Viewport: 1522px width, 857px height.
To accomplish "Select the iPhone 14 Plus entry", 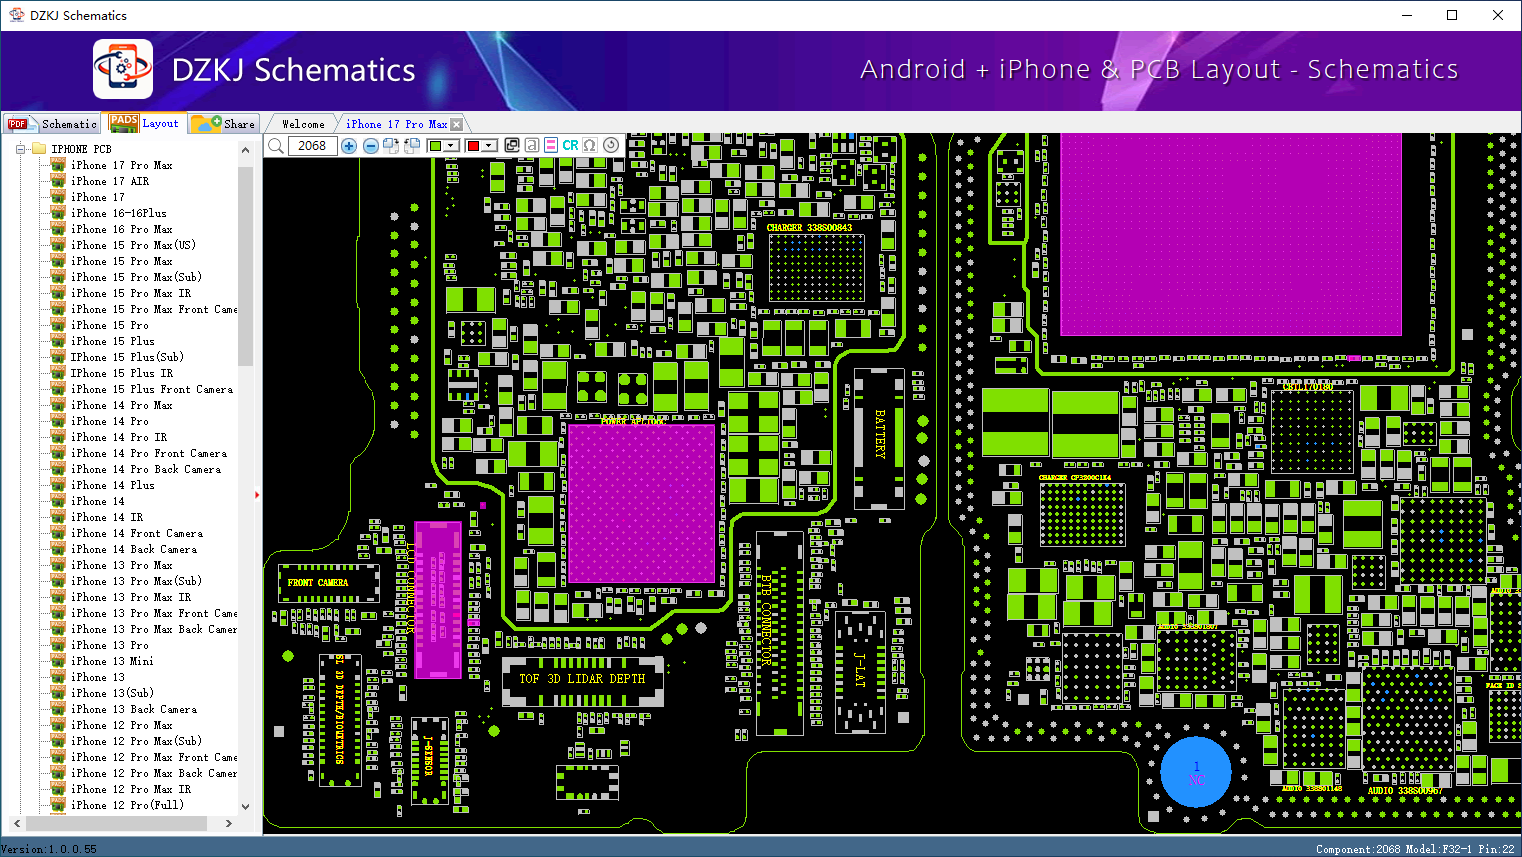I will 112,485.
